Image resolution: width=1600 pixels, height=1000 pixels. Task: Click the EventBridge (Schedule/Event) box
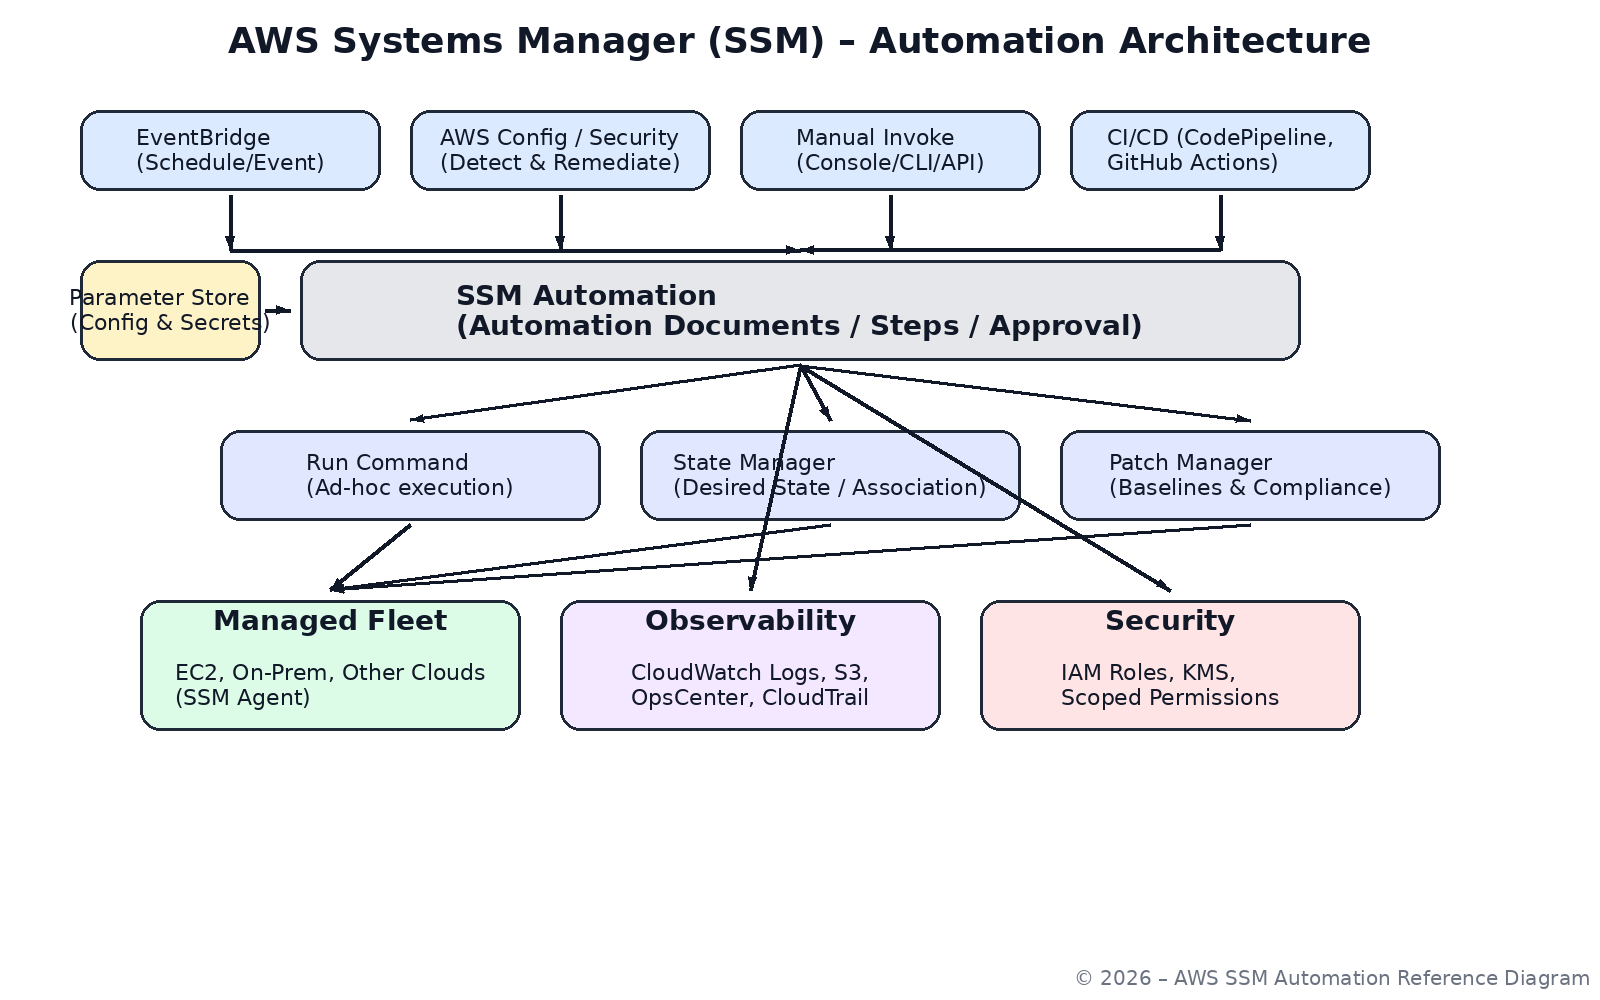[x=230, y=150]
